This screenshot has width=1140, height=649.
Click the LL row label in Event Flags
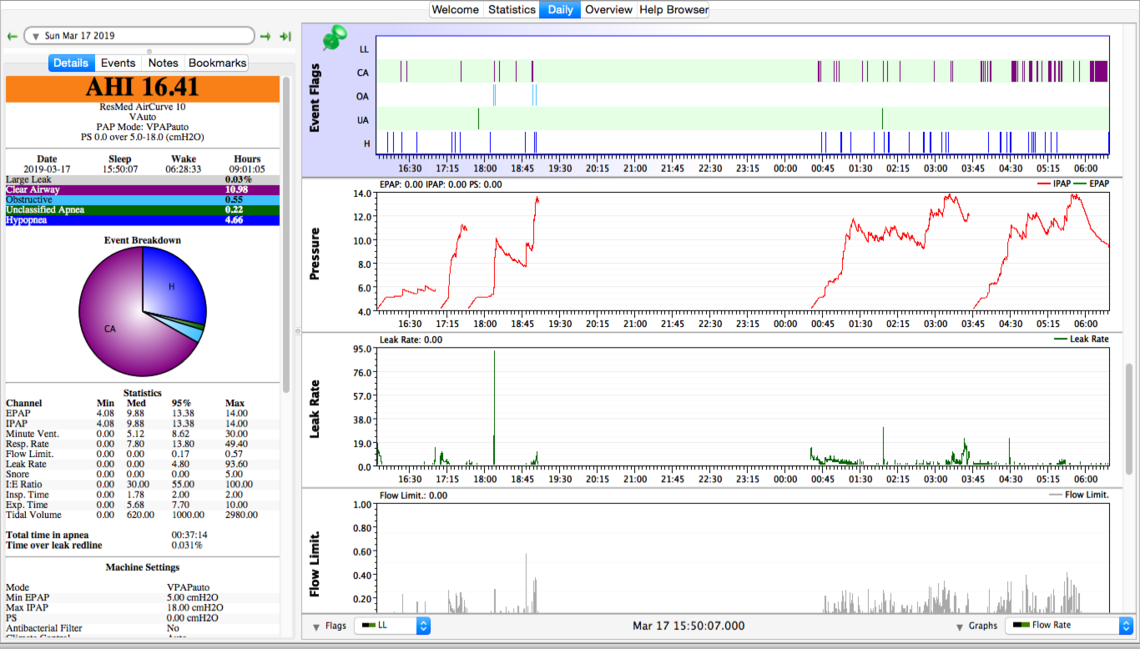coord(364,49)
